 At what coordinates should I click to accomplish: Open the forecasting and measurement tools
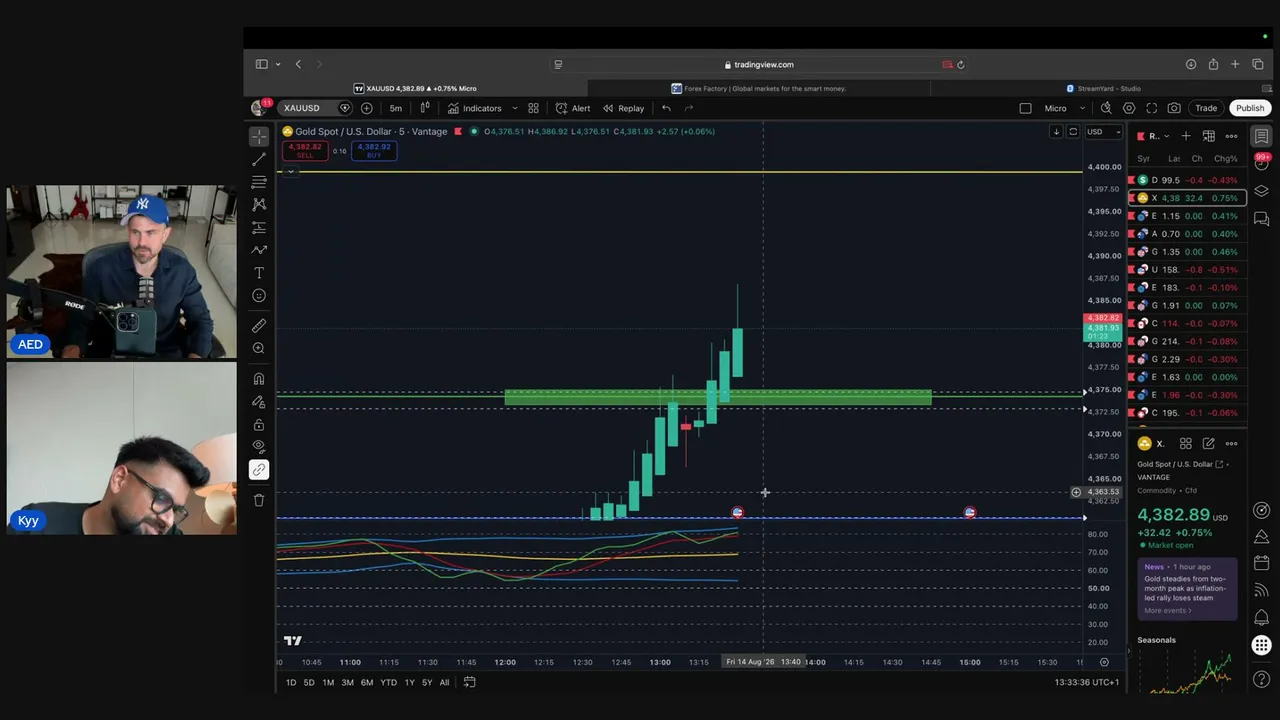[259, 227]
